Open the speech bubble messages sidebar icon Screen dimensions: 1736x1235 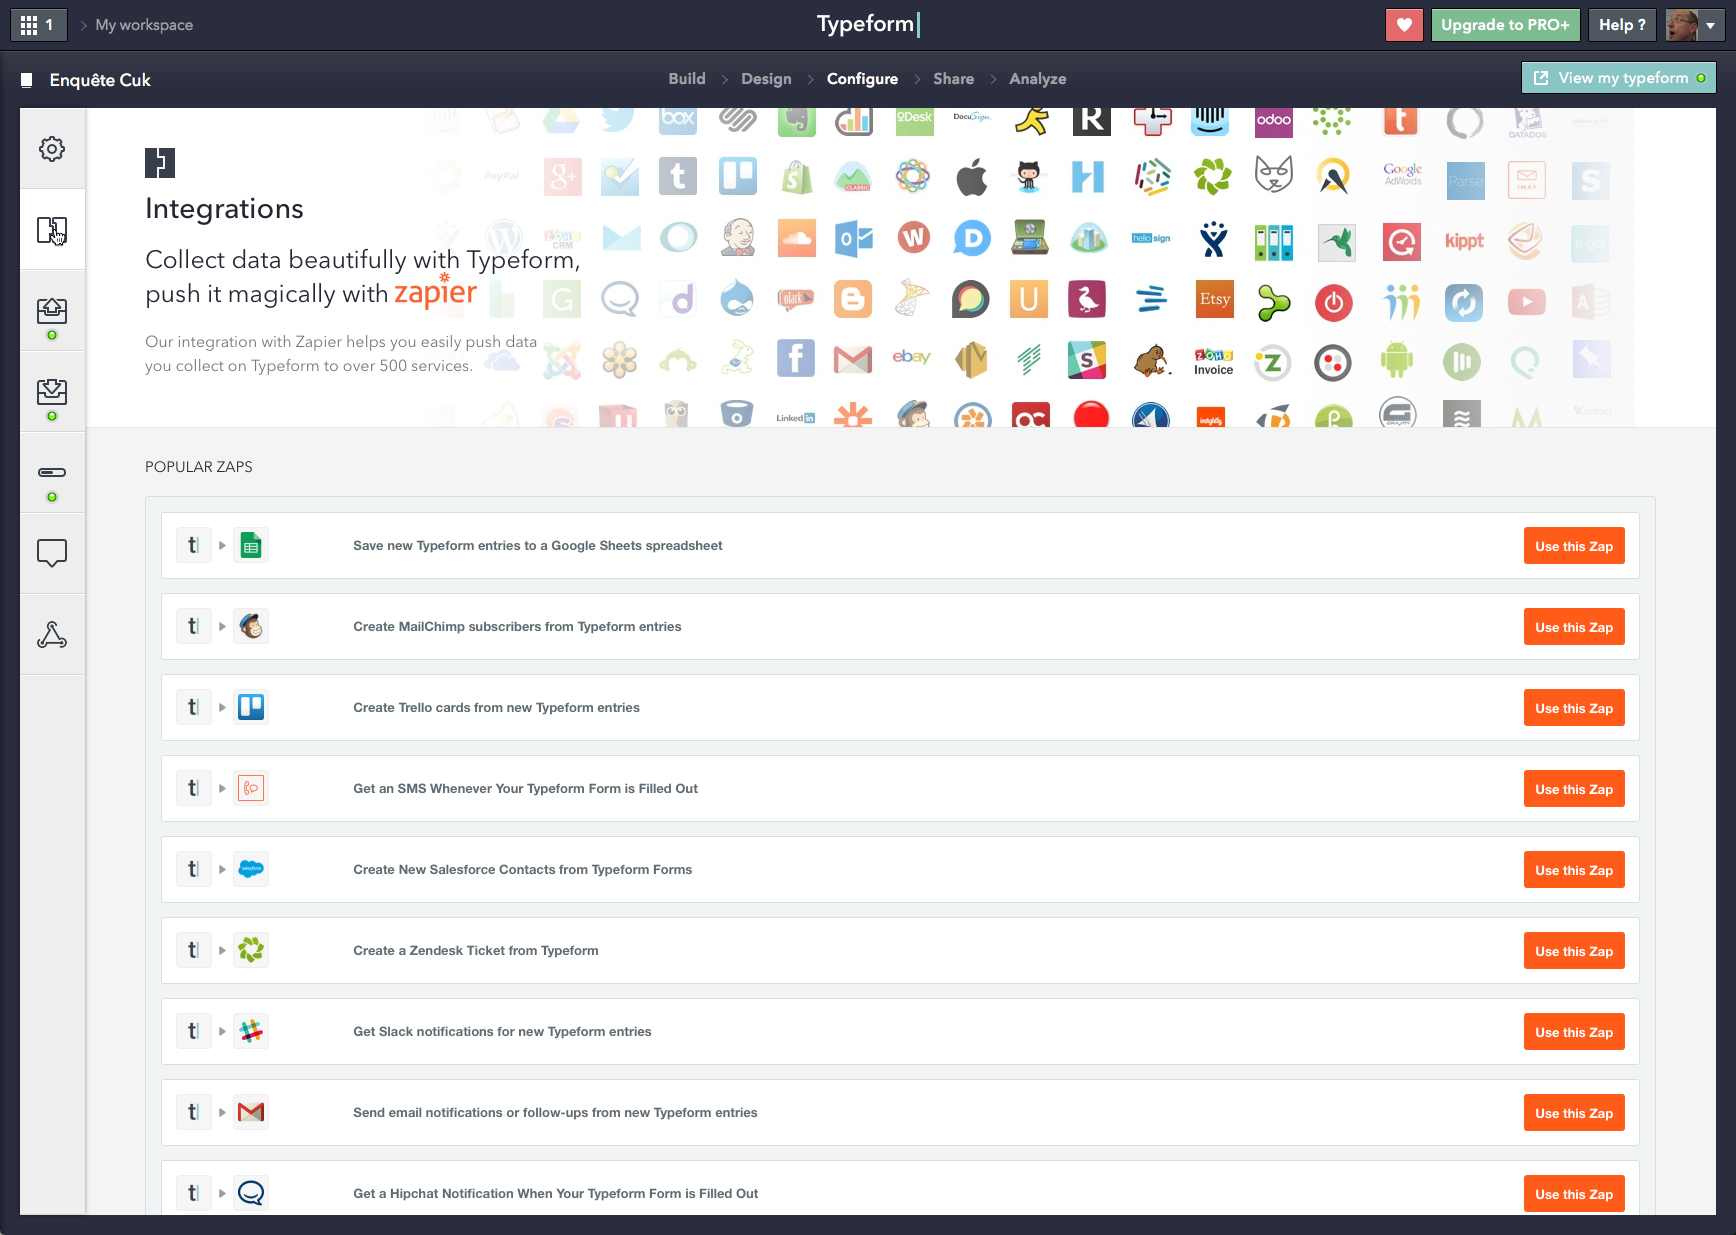(52, 553)
